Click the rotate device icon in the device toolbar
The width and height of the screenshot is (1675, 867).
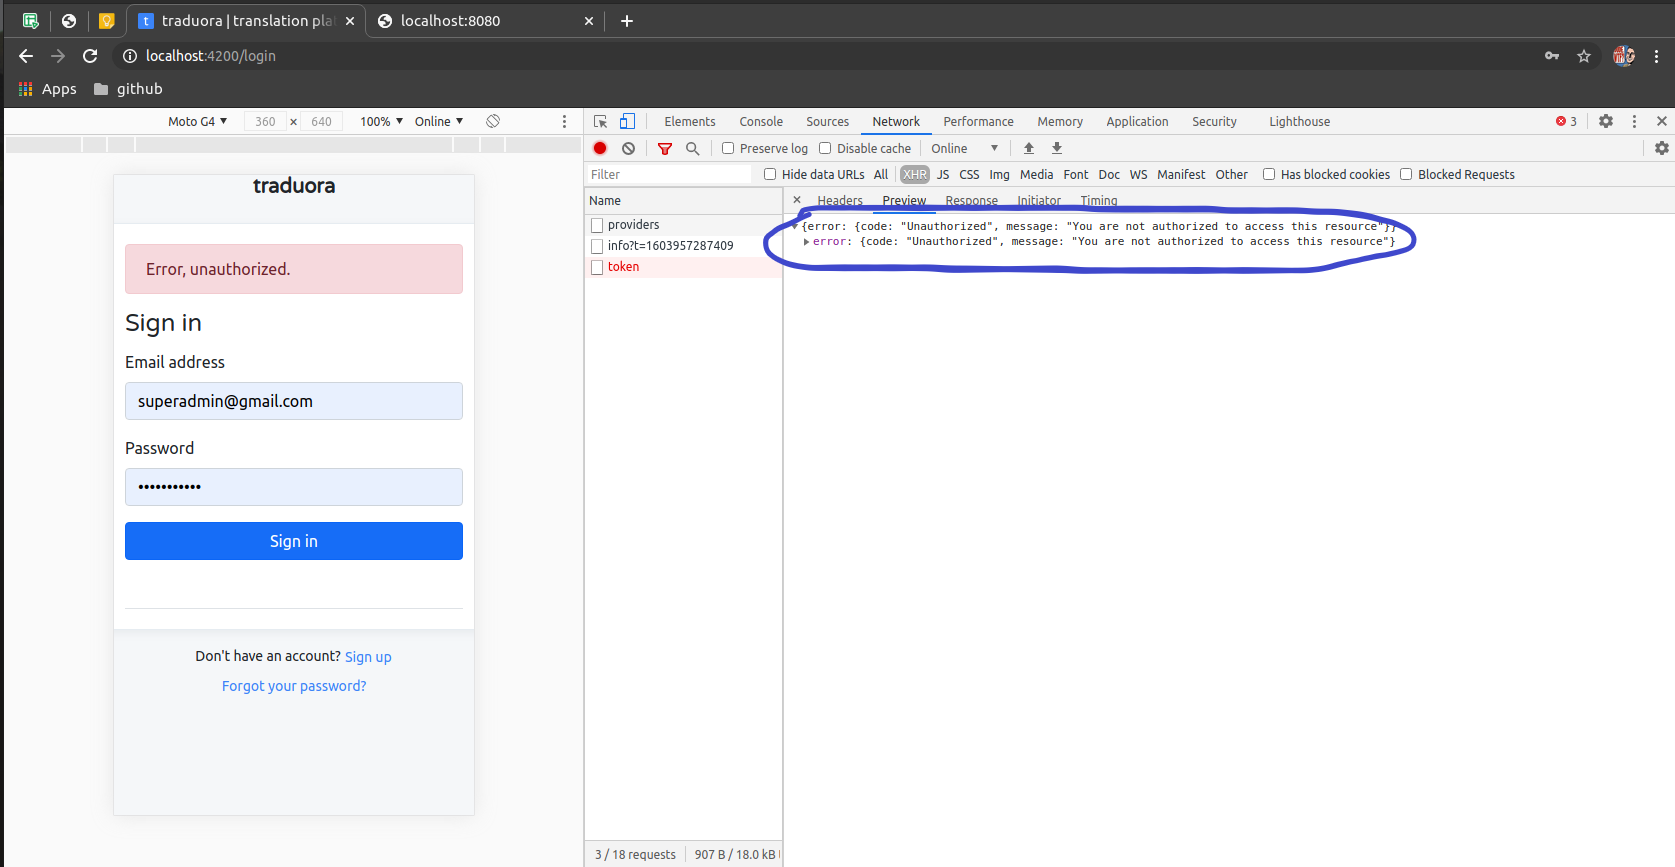pos(493,121)
